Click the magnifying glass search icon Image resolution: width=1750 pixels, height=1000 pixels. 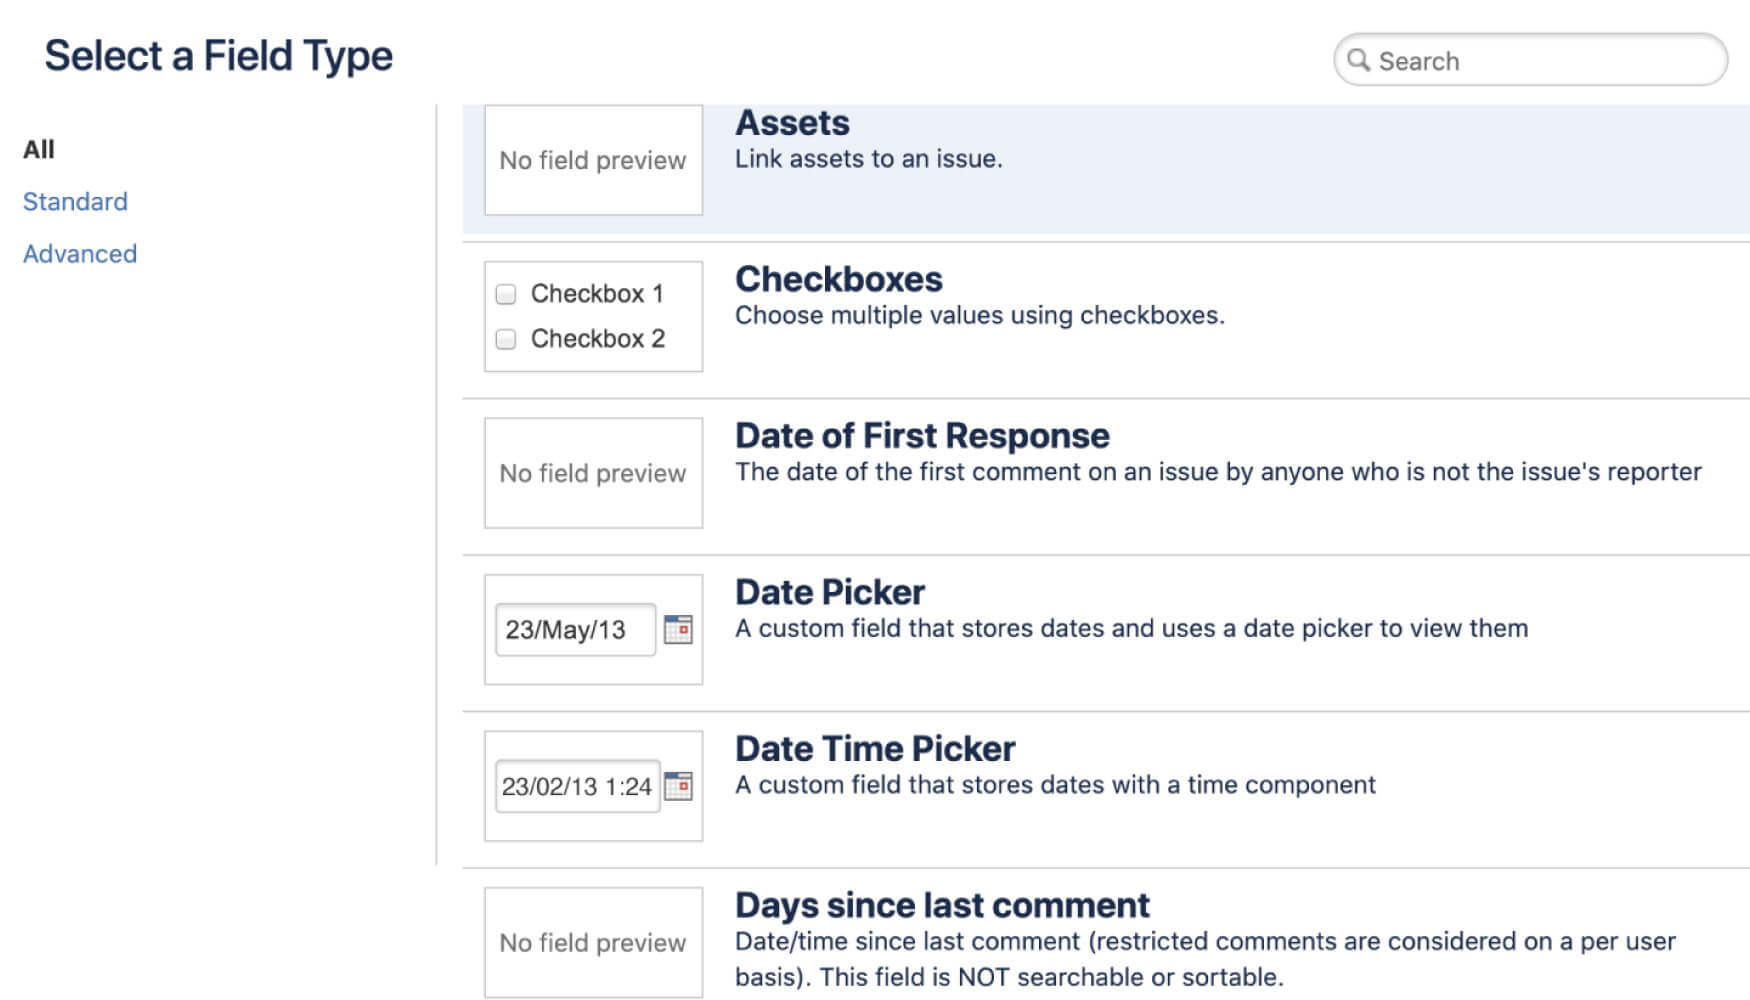tap(1358, 60)
